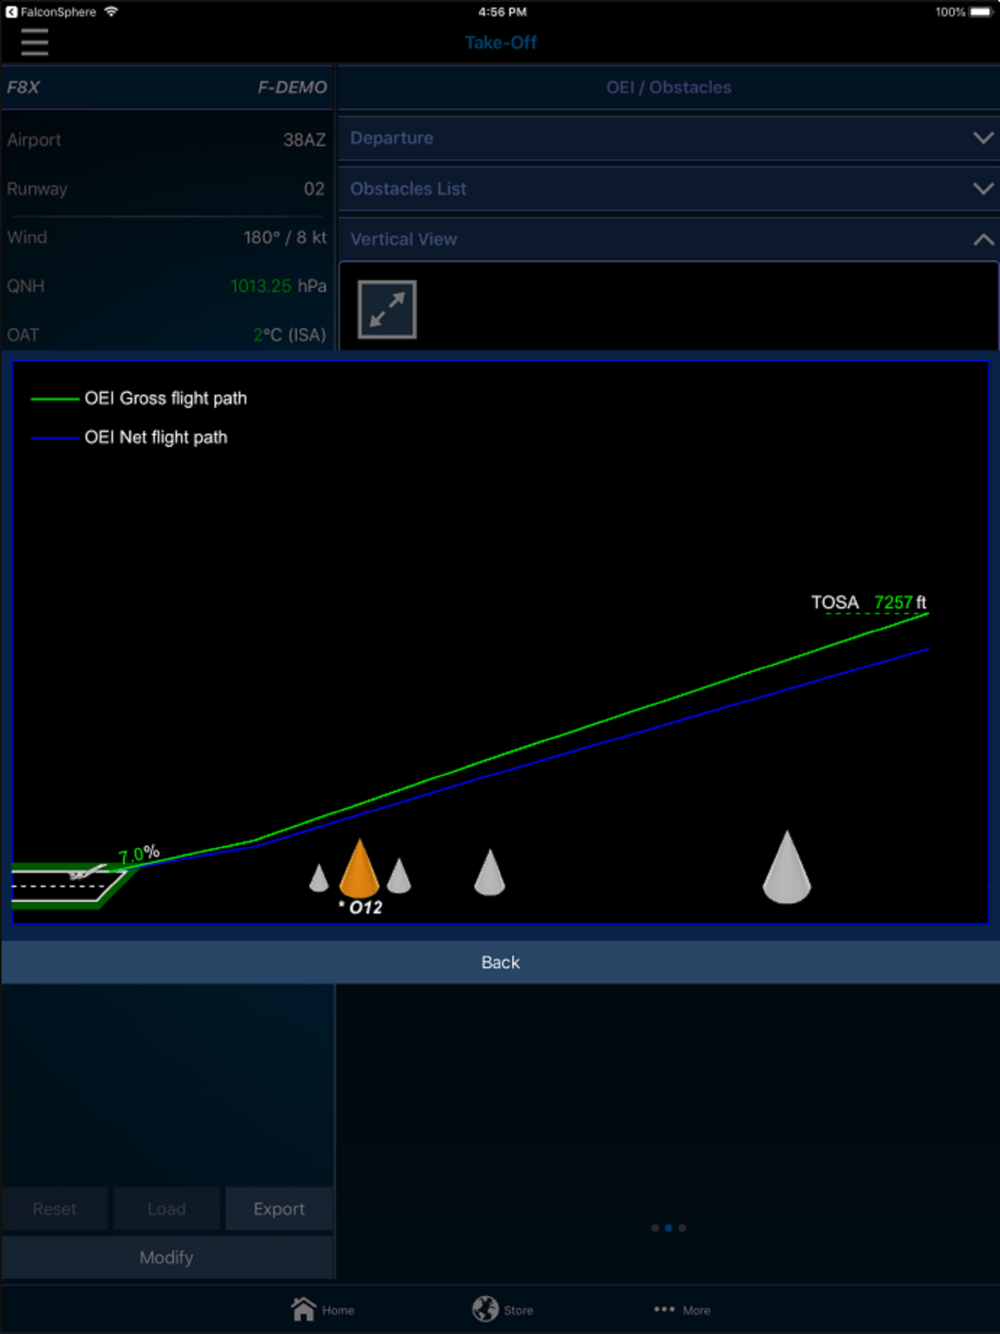Screen dimensions: 1000x1334
Task: Click the page indicator dots
Action: pos(668,1228)
